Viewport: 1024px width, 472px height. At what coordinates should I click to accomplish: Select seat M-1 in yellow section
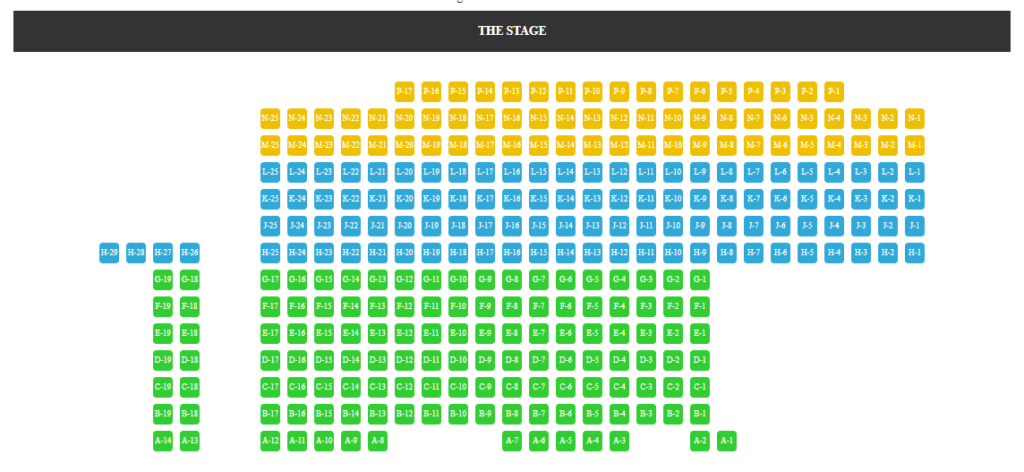[x=914, y=145]
